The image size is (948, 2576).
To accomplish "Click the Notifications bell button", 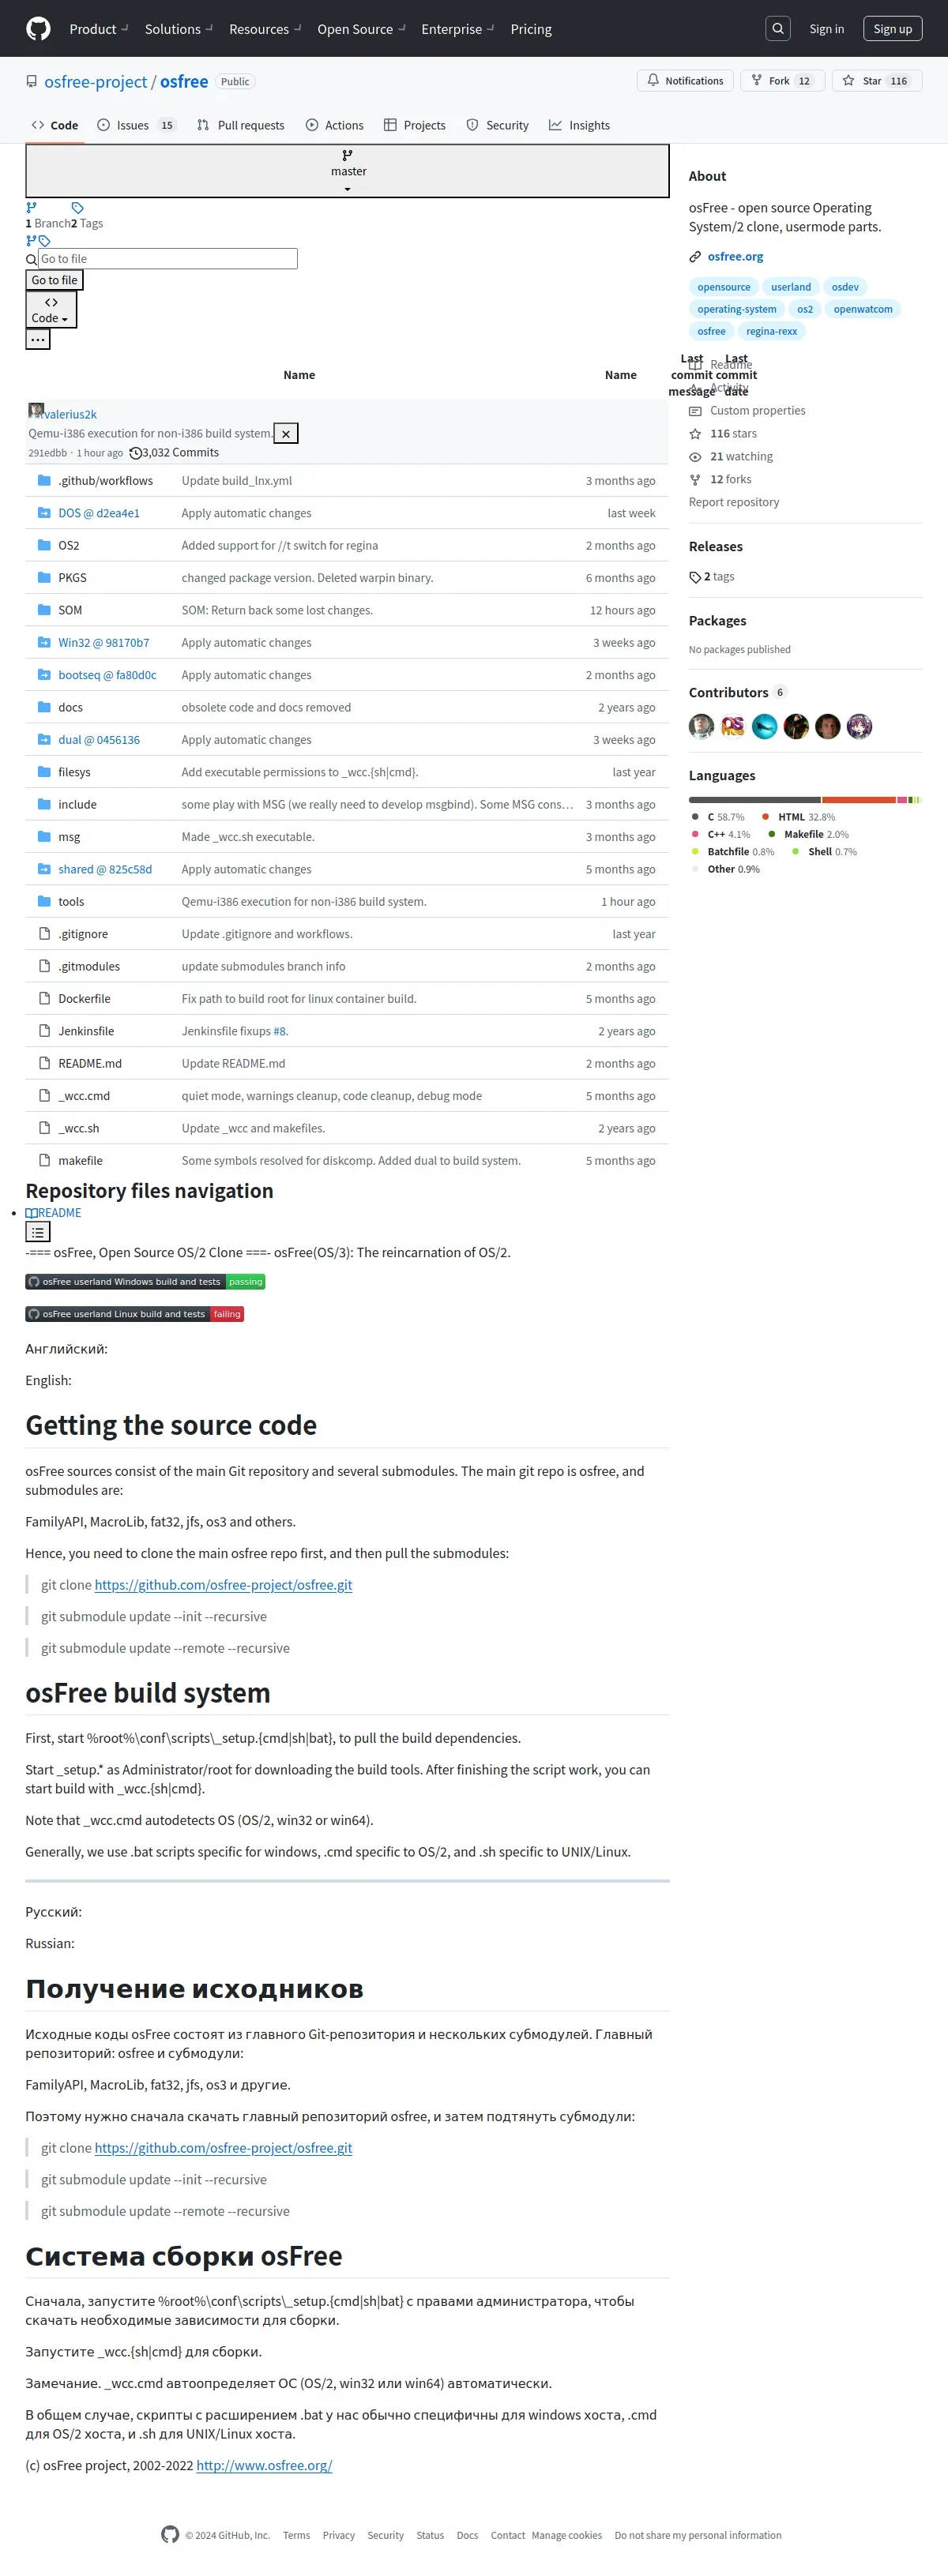I will 685,81.
